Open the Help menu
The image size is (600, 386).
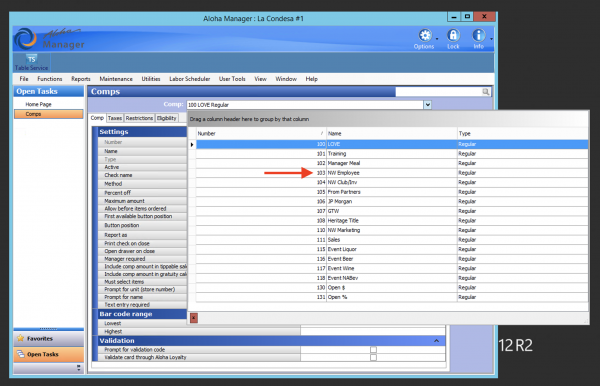[x=311, y=79]
